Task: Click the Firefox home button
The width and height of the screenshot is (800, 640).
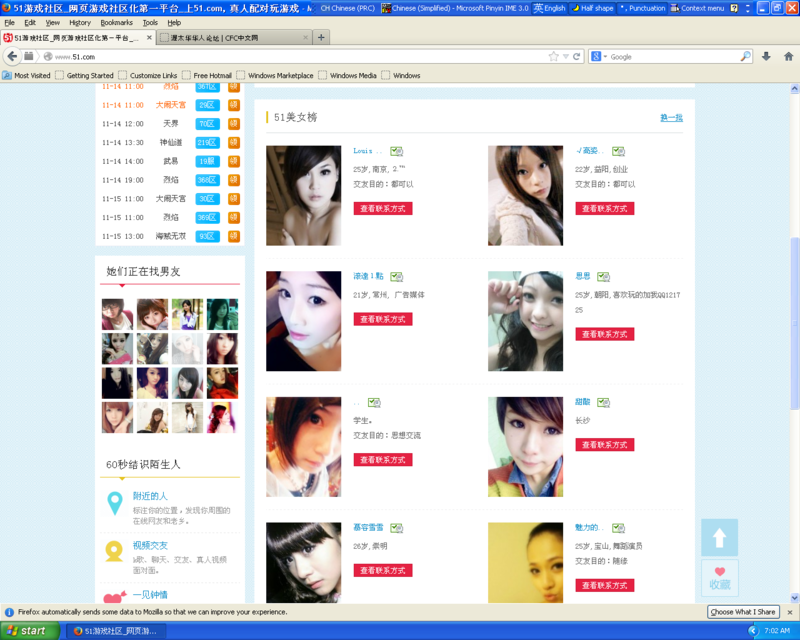Action: point(789,56)
